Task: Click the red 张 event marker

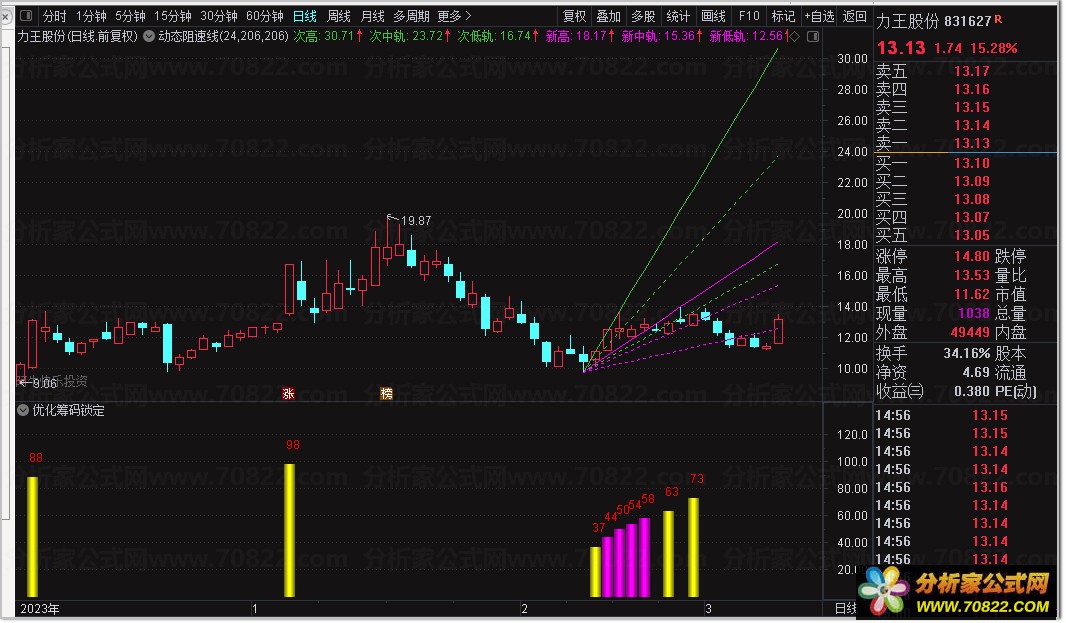Action: pos(288,393)
